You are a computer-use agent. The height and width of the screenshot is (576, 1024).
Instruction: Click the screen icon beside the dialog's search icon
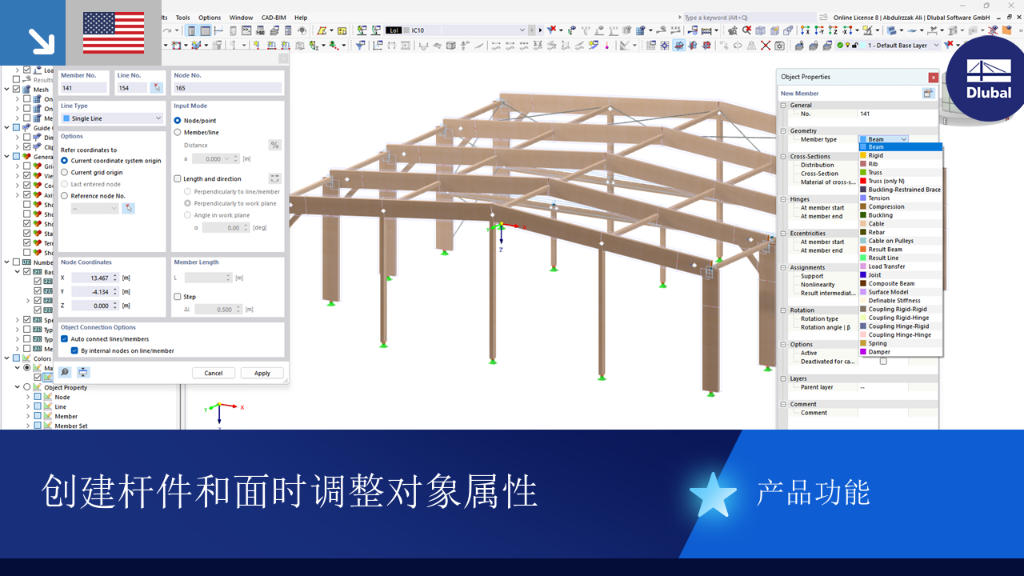83,372
